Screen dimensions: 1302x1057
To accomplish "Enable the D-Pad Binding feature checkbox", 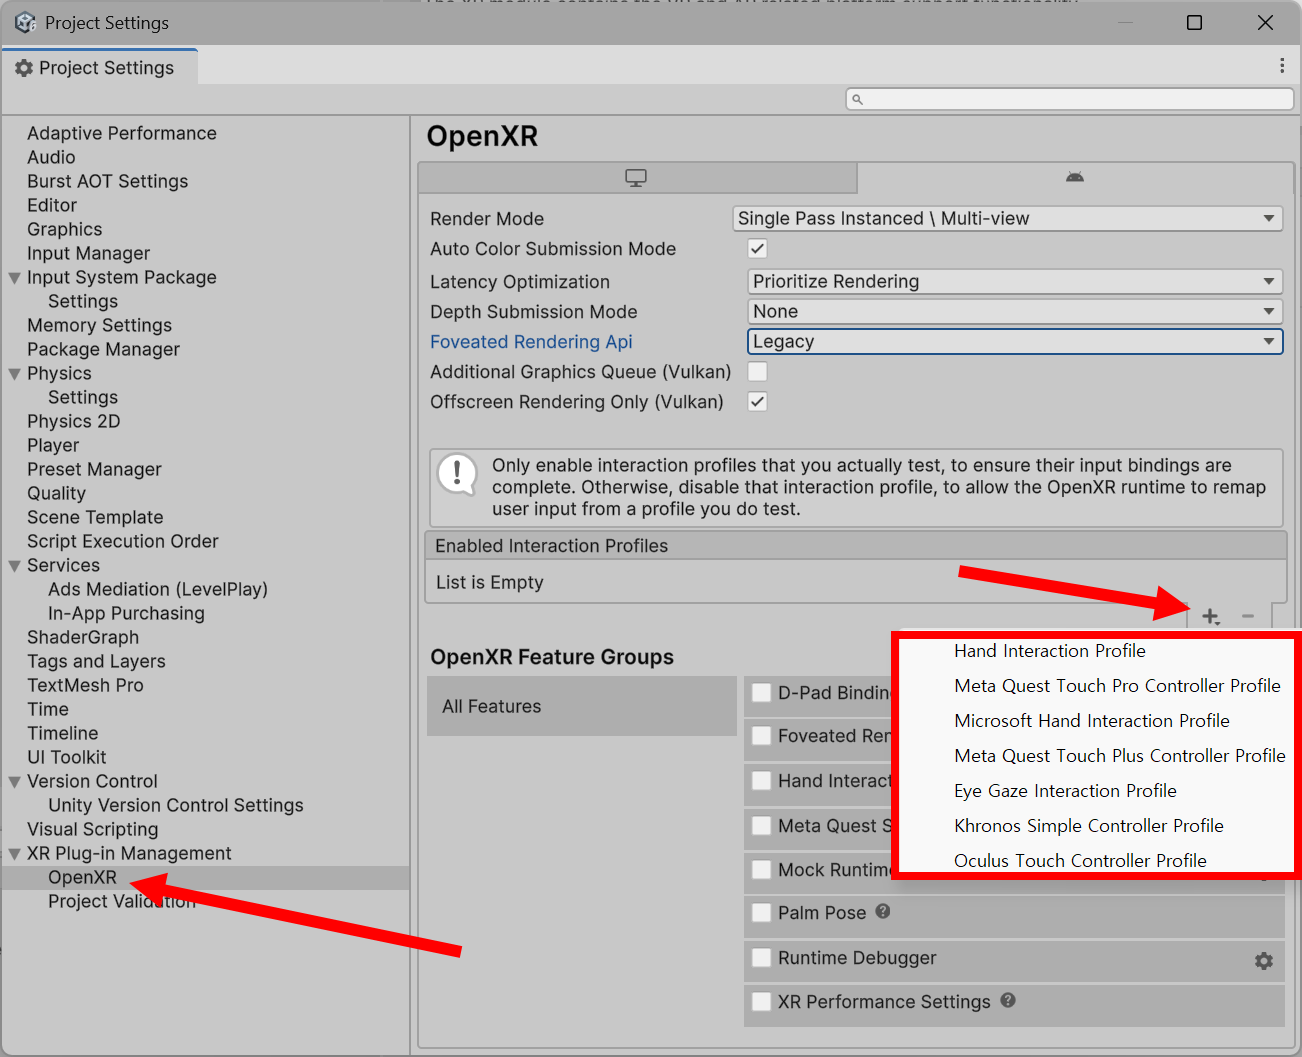I will click(x=762, y=693).
